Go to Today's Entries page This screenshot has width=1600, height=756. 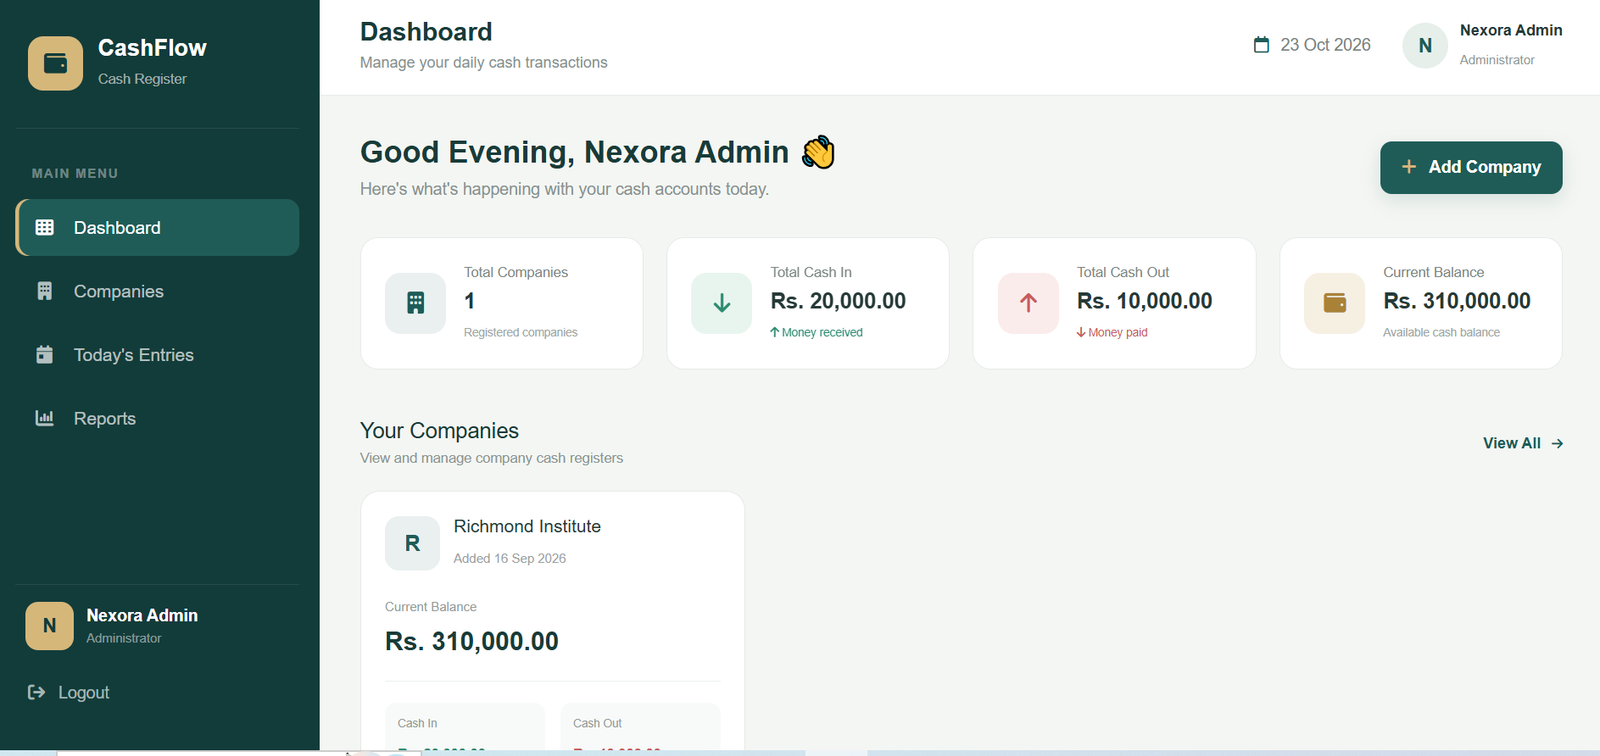coord(157,355)
